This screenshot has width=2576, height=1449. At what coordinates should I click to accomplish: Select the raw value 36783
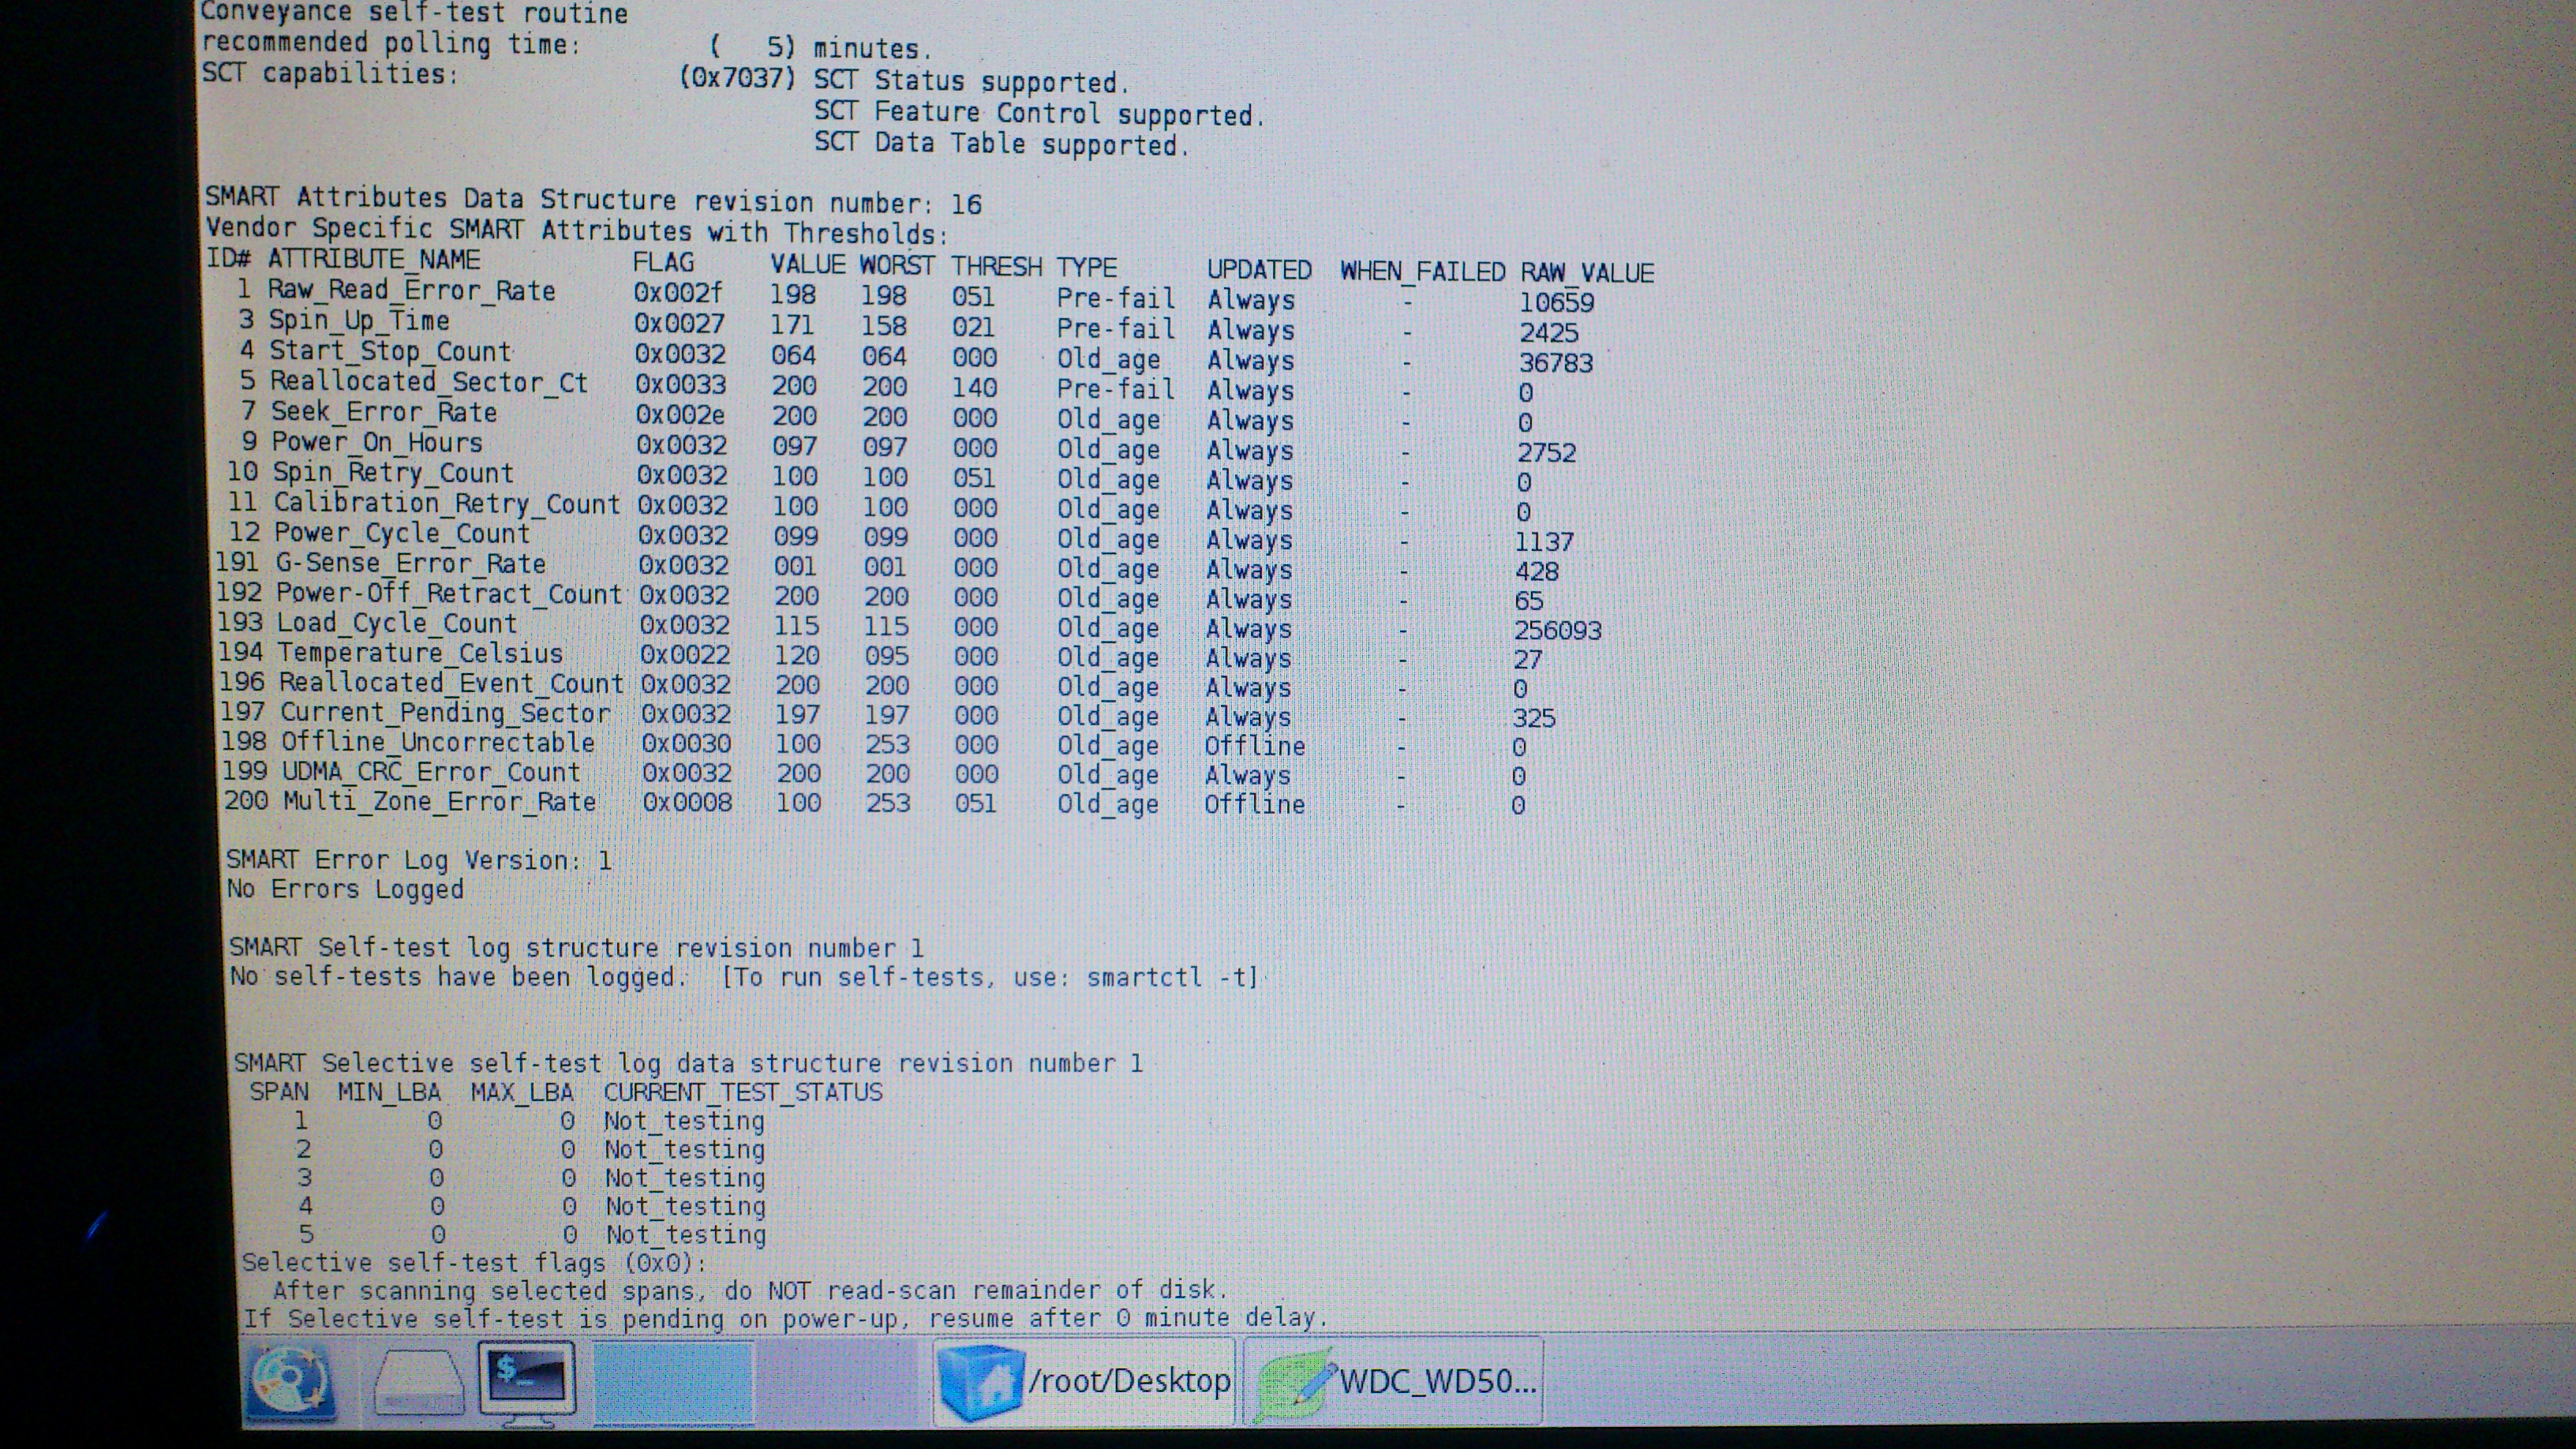[x=1556, y=362]
